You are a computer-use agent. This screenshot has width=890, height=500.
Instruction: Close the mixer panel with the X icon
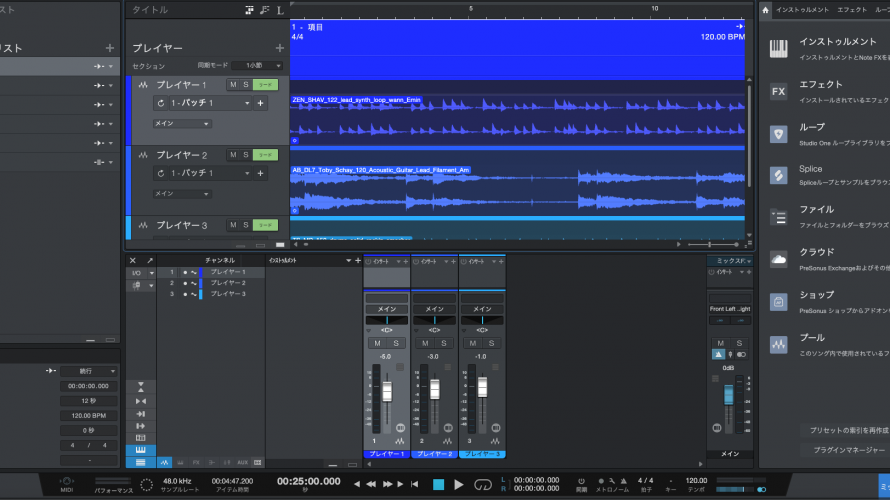pyautogui.click(x=133, y=260)
